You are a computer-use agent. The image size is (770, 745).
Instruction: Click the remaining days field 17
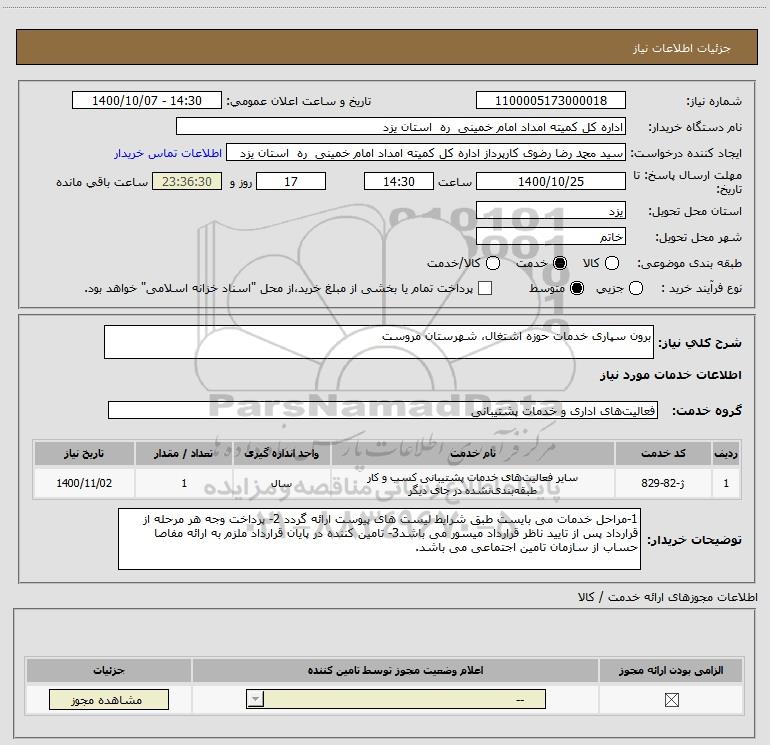pos(291,181)
